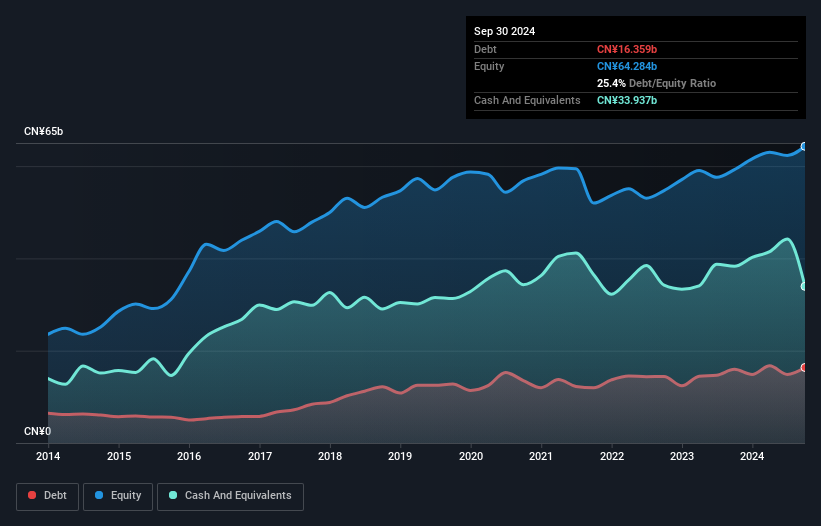Click the CN¥33.937b cash value in tooltip

(x=627, y=100)
